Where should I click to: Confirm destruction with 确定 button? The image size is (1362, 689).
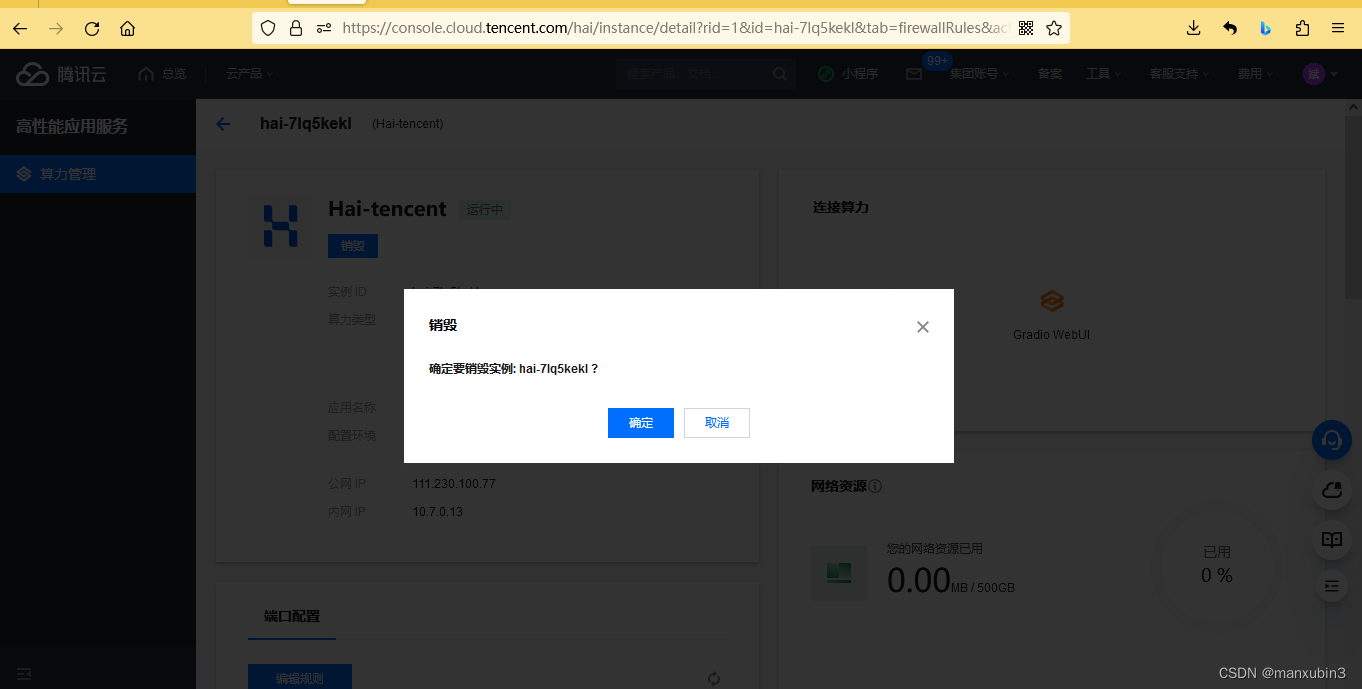[x=641, y=423]
